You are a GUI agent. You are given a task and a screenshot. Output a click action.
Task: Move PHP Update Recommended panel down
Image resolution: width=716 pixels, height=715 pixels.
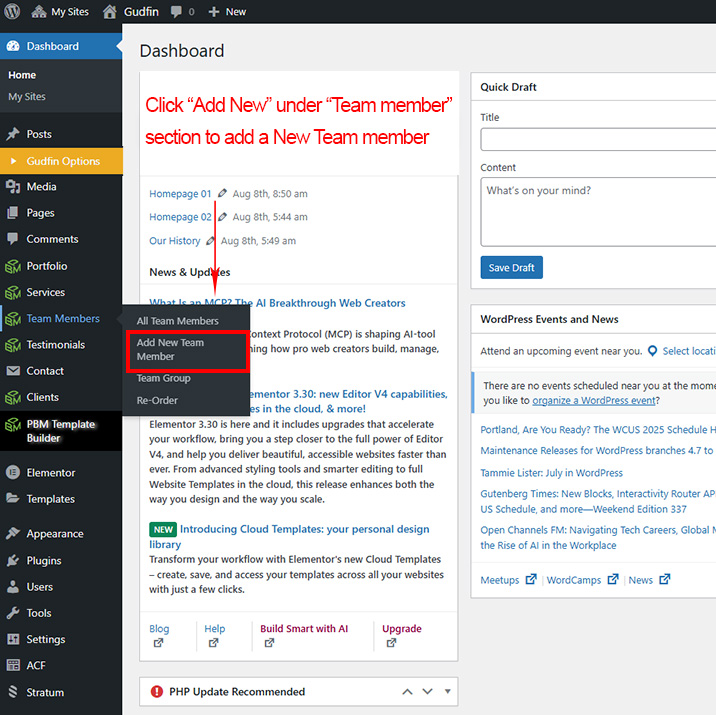(x=428, y=692)
